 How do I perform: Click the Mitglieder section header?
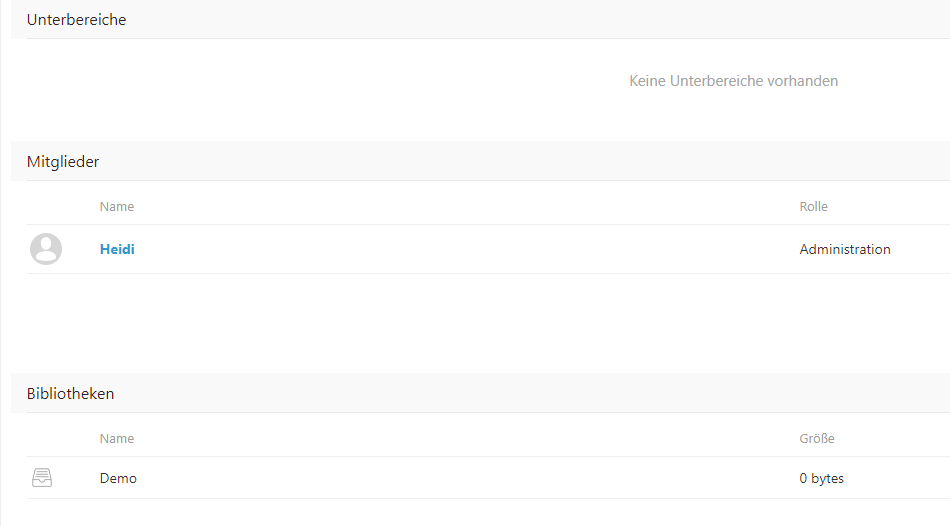pos(63,162)
